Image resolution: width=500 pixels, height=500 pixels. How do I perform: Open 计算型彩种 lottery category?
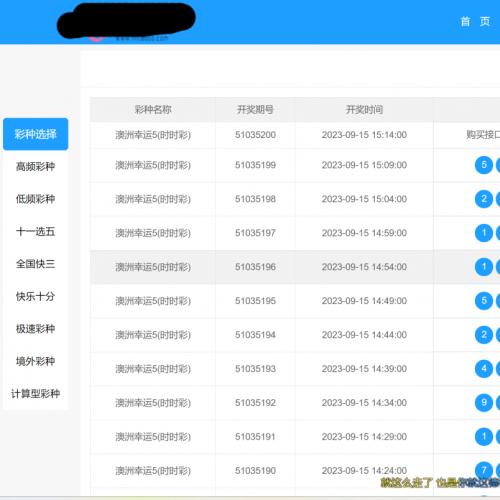pos(36,394)
